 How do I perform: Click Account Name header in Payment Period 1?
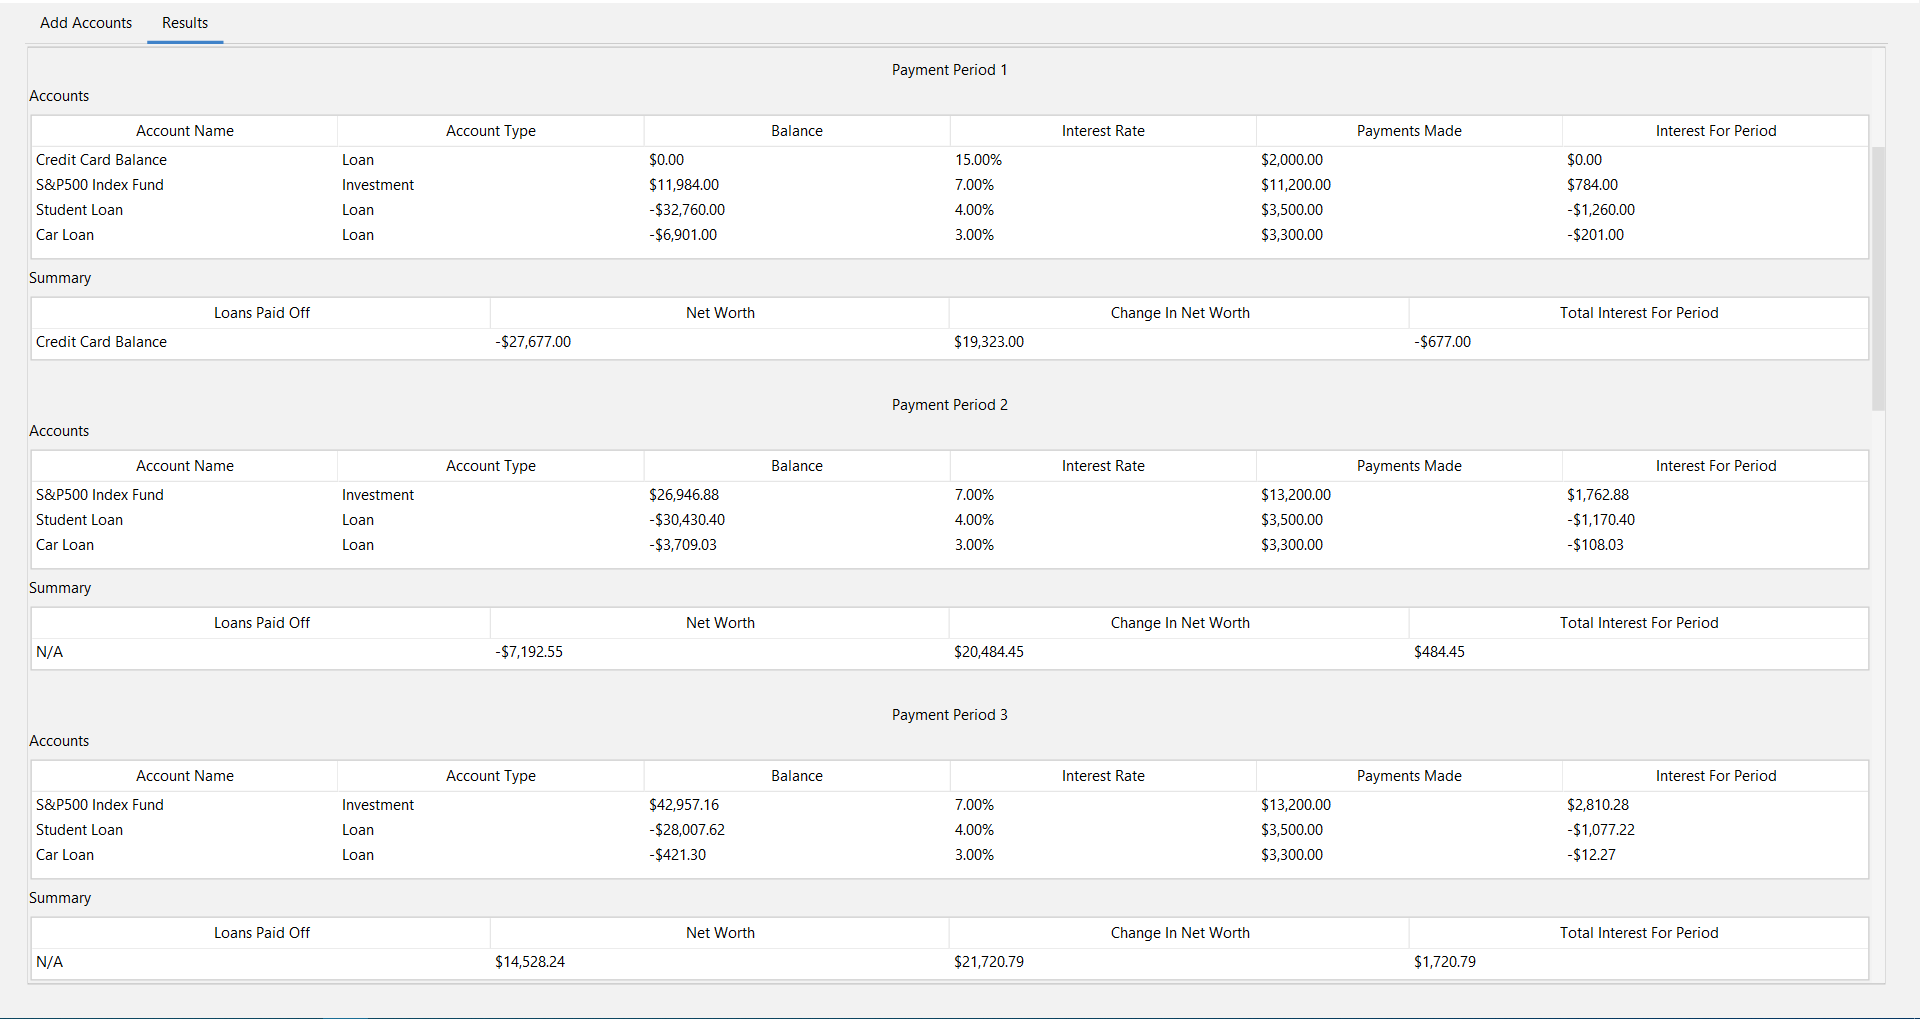[x=185, y=131]
